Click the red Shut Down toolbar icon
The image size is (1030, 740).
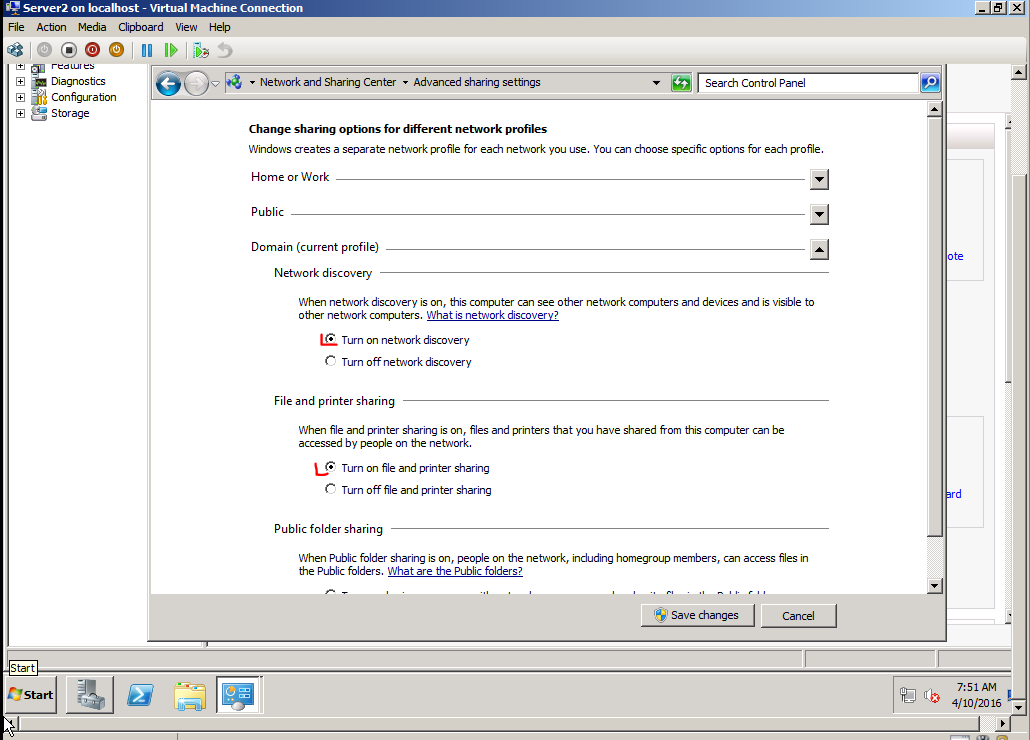93,50
